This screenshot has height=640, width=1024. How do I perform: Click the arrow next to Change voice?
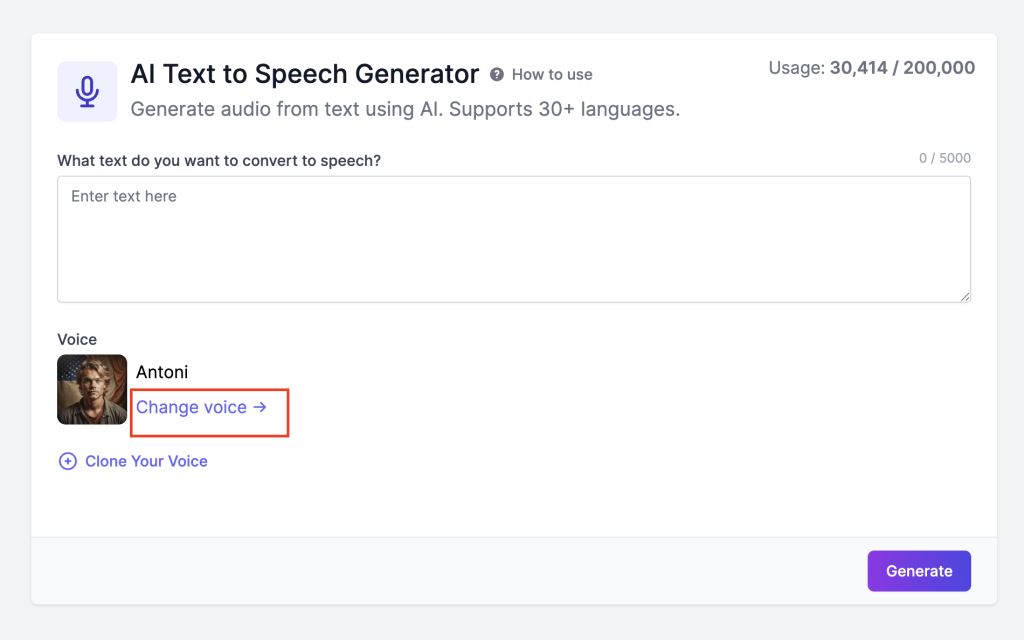[x=260, y=407]
